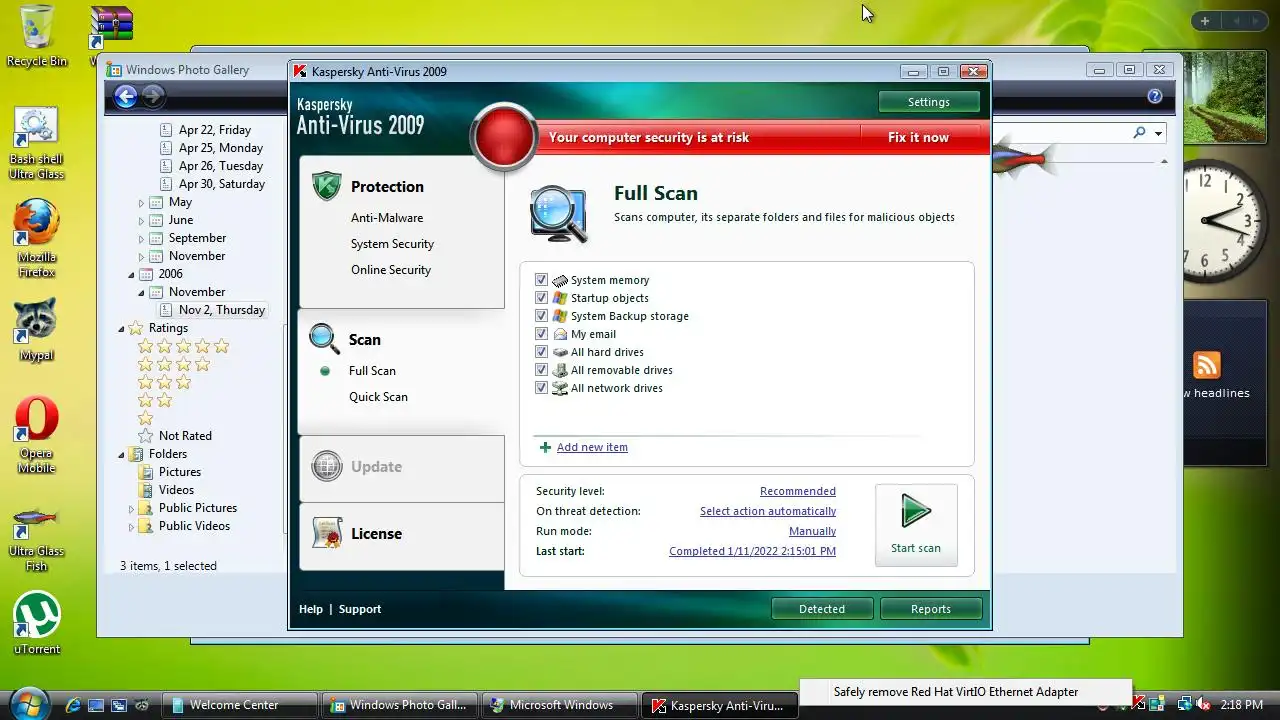Open the Photo Gallery search options dropdown arrow
Image resolution: width=1280 pixels, height=720 pixels.
pos(1159,133)
